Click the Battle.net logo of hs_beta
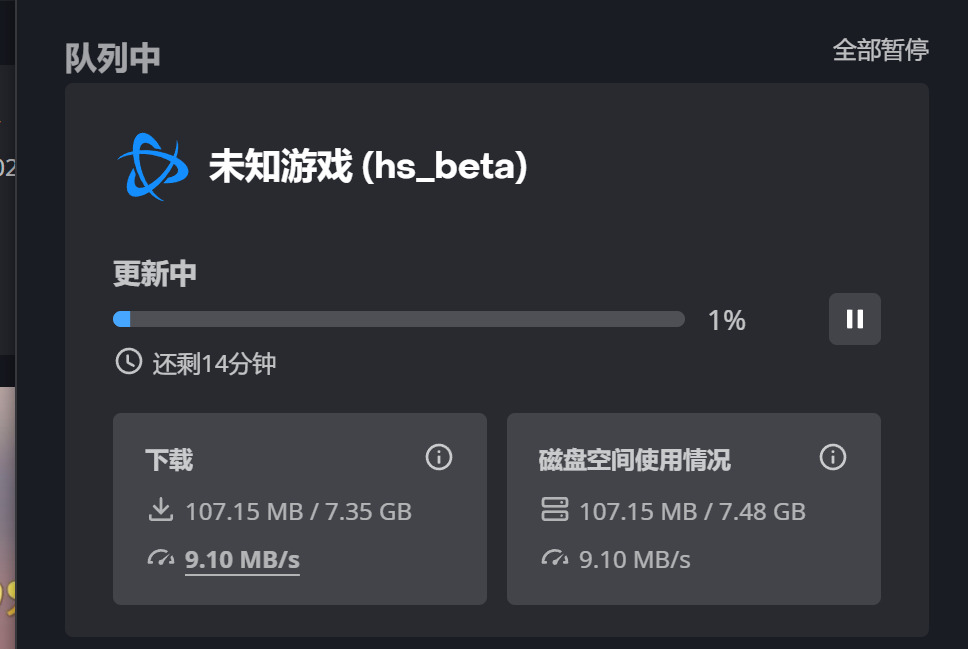Image resolution: width=968 pixels, height=649 pixels. pos(153,167)
